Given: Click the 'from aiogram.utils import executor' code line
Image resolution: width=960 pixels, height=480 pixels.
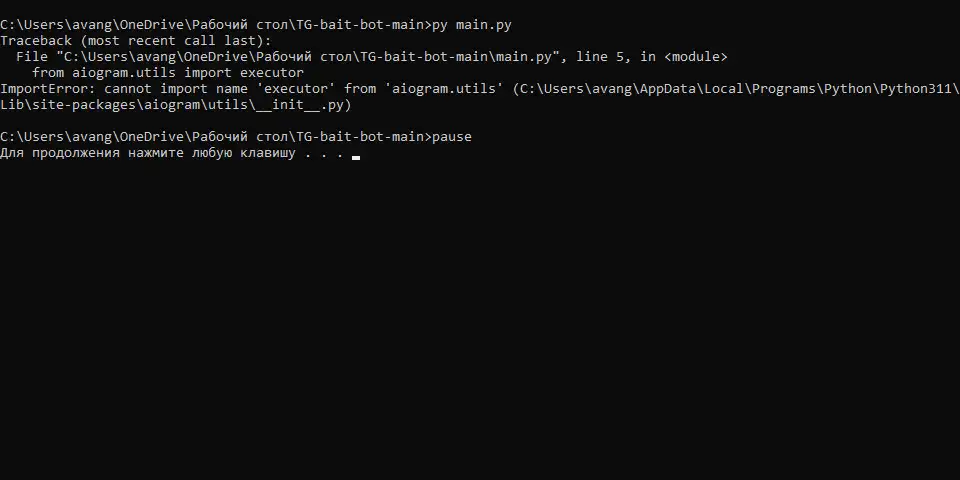Looking at the screenshot, I should coord(168,73).
